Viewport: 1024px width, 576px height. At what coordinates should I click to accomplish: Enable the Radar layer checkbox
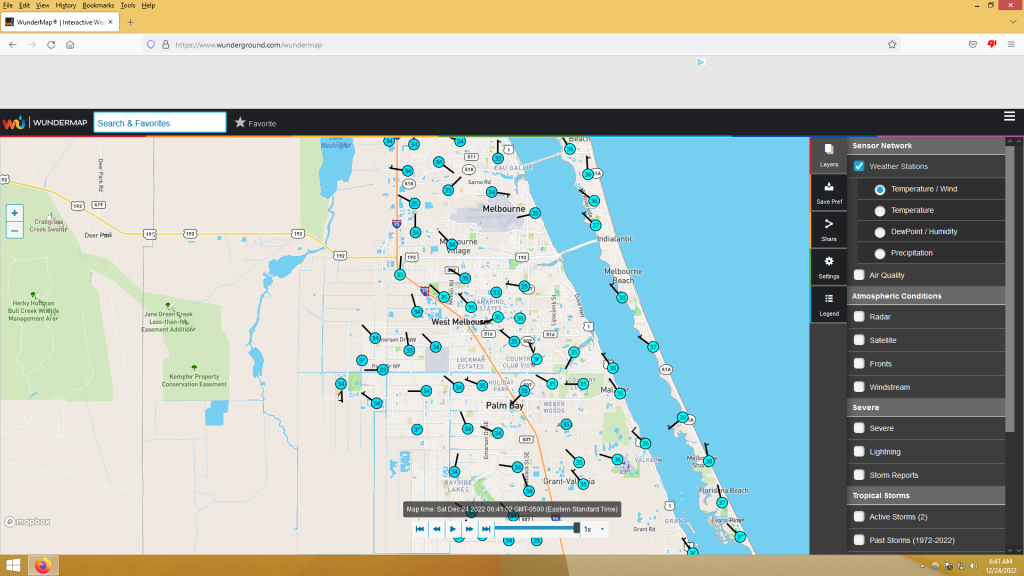click(x=859, y=317)
